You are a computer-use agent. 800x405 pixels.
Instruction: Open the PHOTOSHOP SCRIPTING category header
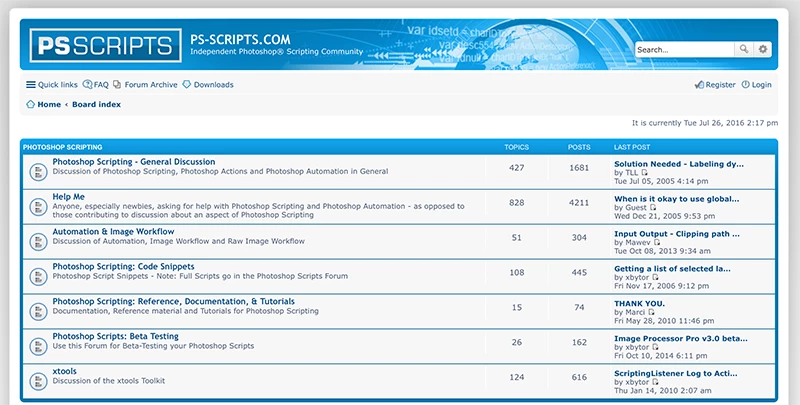tap(63, 147)
